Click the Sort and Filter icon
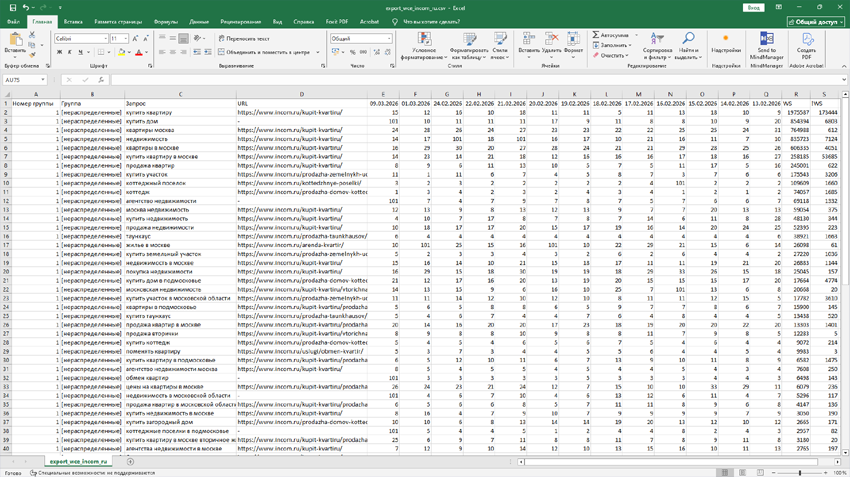Viewport: 850px width, 477px height. 656,39
